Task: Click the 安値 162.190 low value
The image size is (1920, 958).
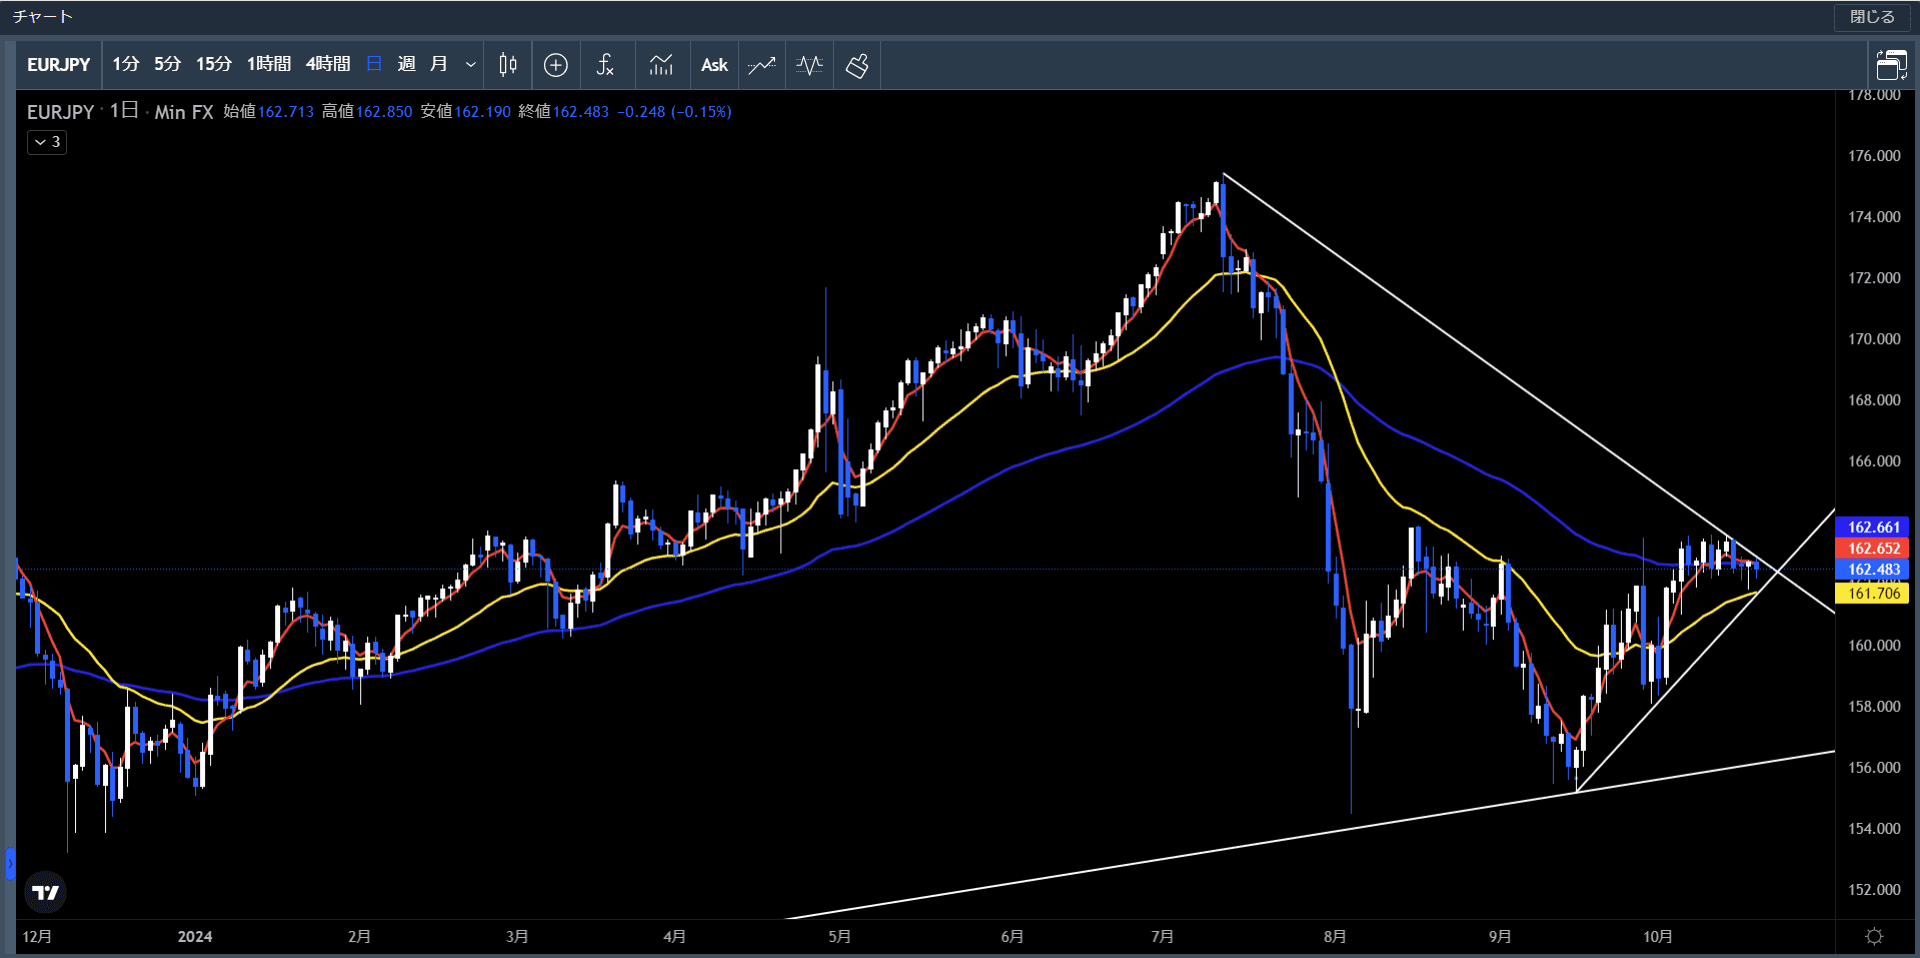Action: [465, 111]
